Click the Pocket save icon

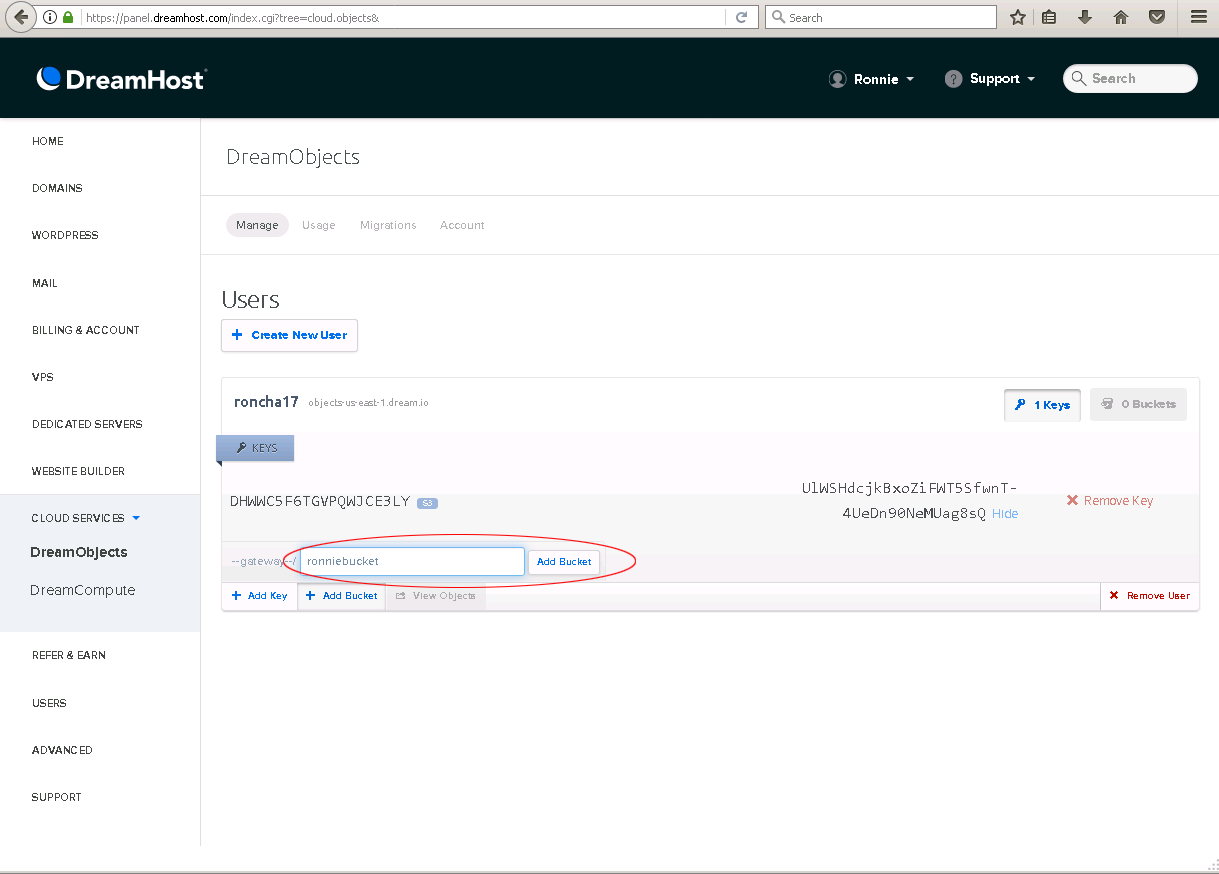[1157, 17]
